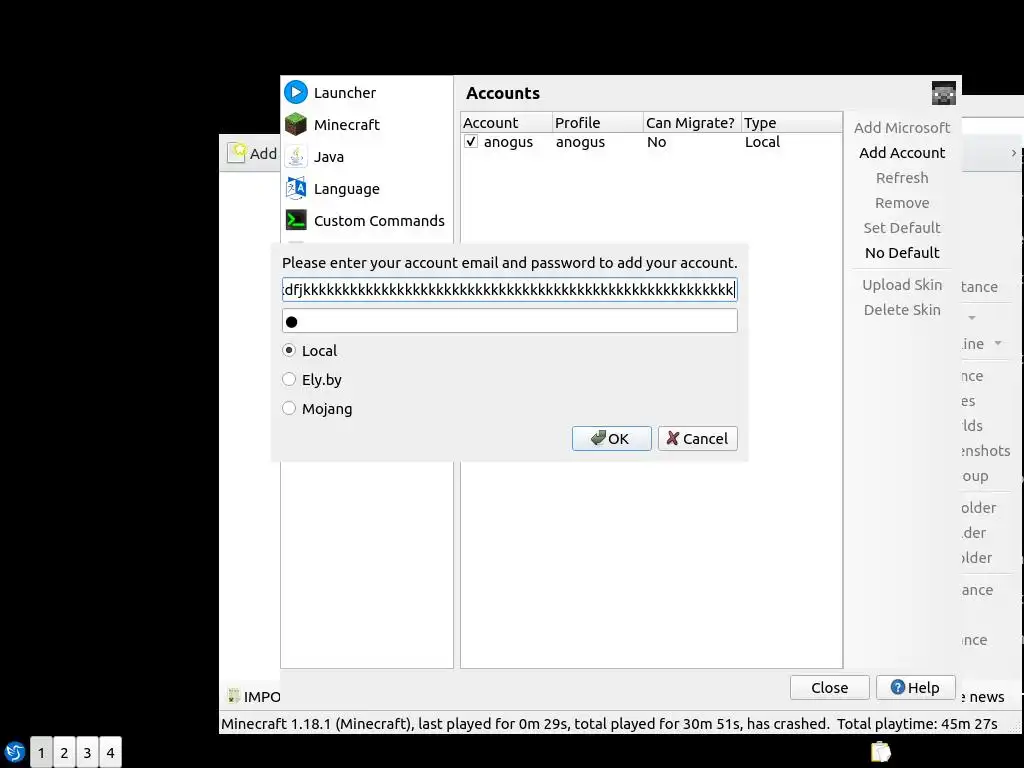Click anogus profile cell
The width and height of the screenshot is (1024, 768).
(x=580, y=142)
